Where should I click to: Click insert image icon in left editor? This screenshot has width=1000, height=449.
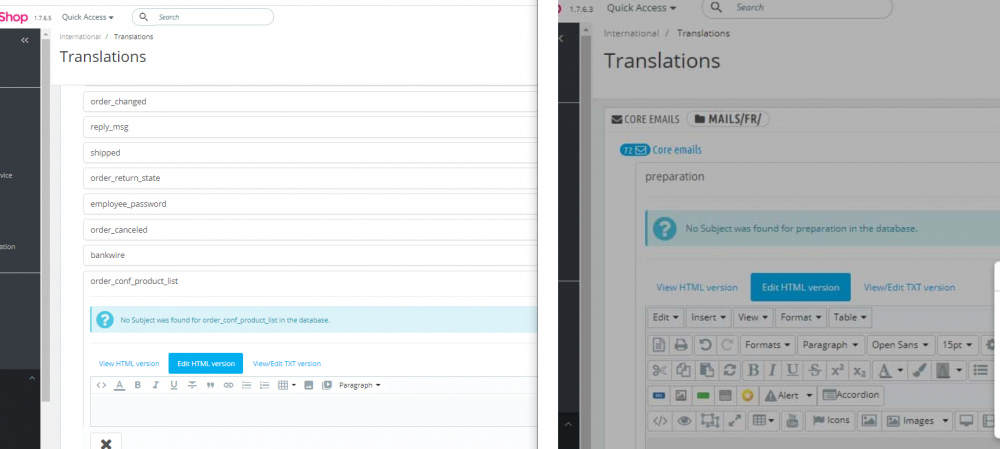309,385
